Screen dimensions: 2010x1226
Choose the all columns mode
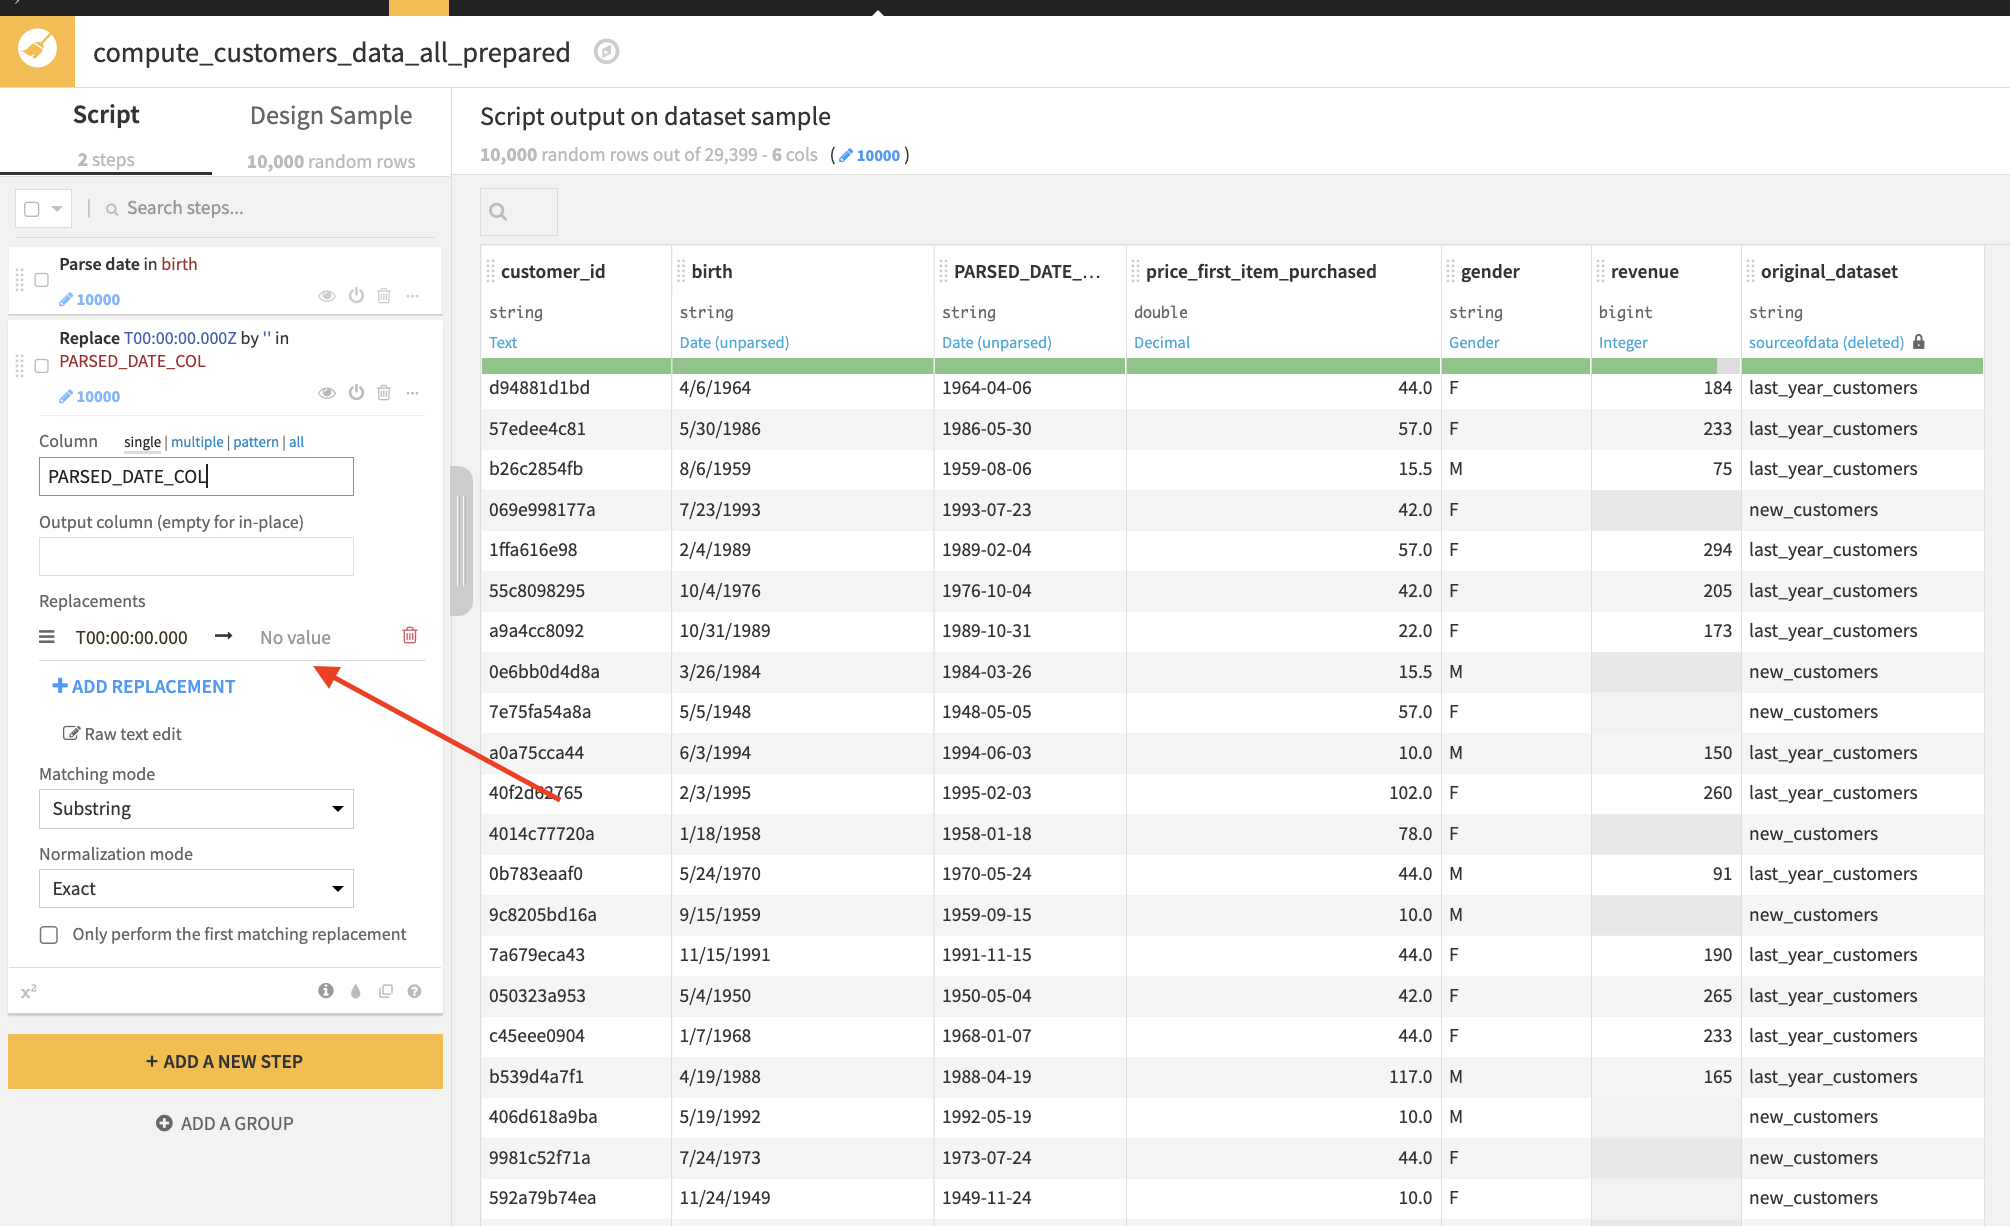pos(297,442)
